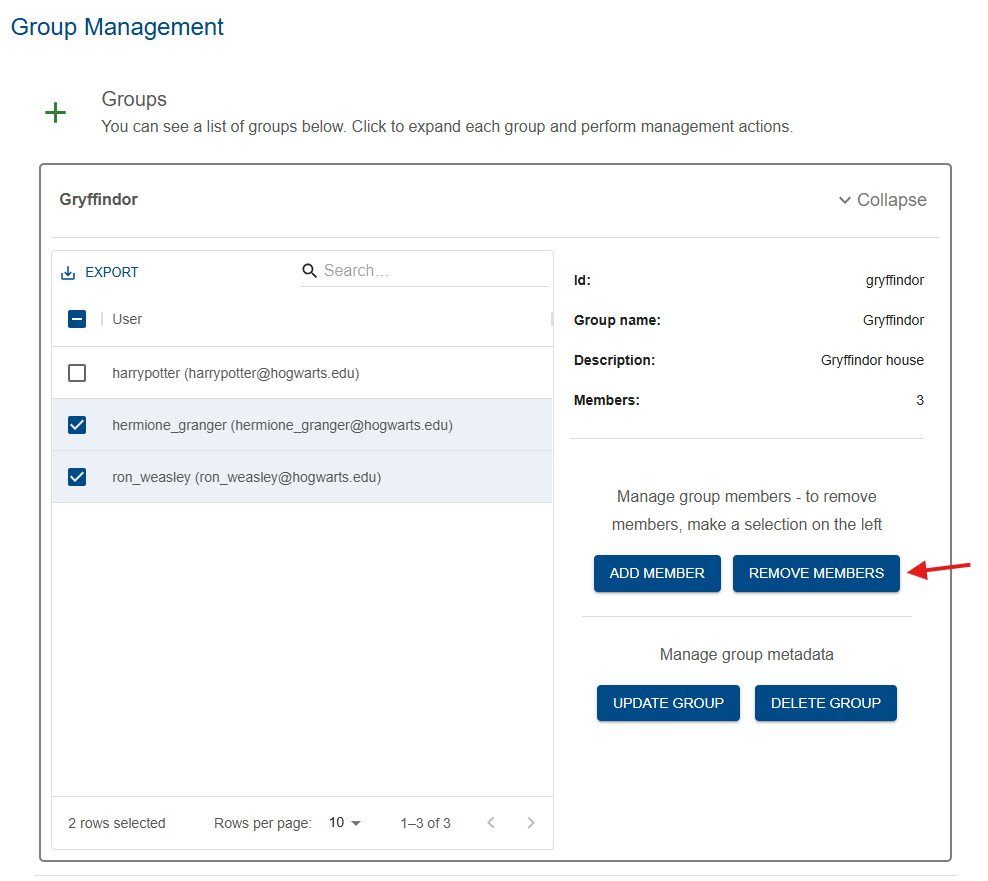Viewport: 988px width, 881px height.
Task: Click the Id value 'gryffindor'
Action: click(894, 280)
